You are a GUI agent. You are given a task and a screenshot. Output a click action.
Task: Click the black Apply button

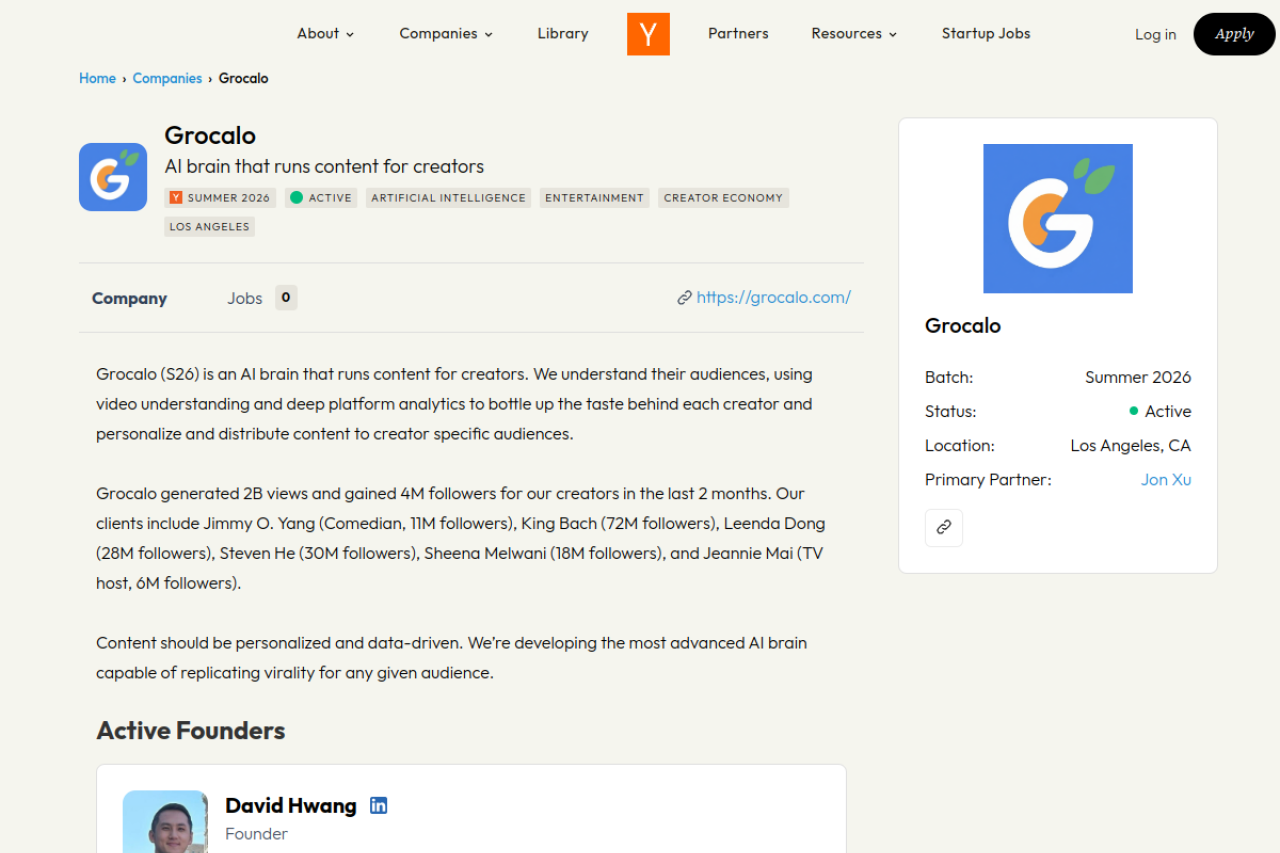pos(1234,34)
